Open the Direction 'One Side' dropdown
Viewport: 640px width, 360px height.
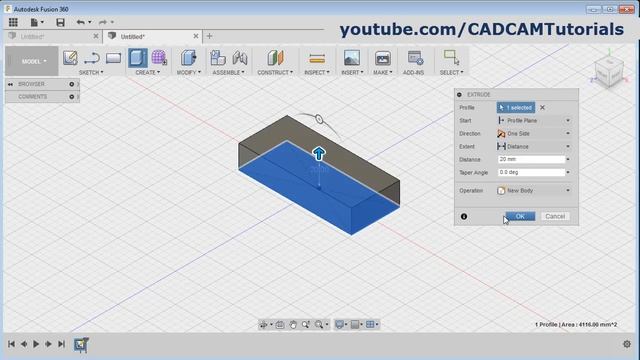pos(534,133)
